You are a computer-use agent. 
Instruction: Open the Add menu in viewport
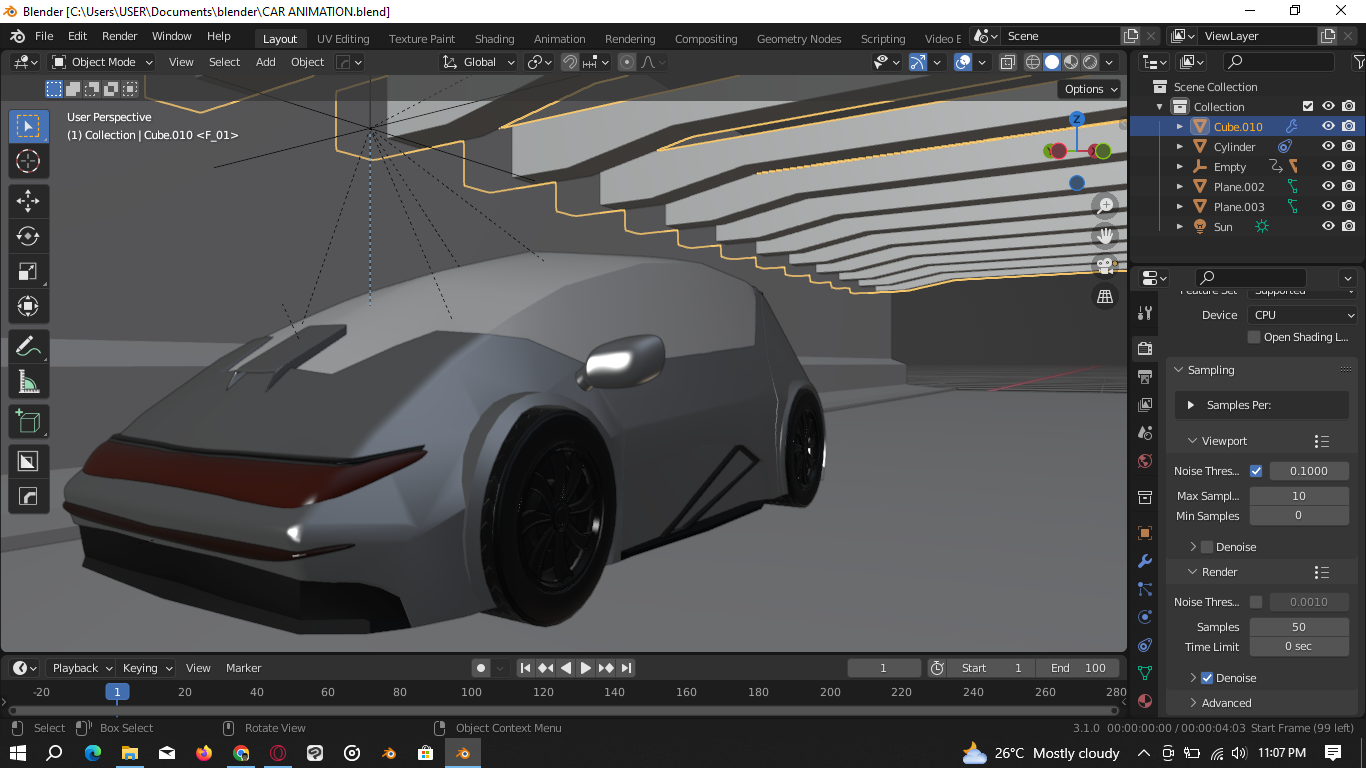(265, 62)
